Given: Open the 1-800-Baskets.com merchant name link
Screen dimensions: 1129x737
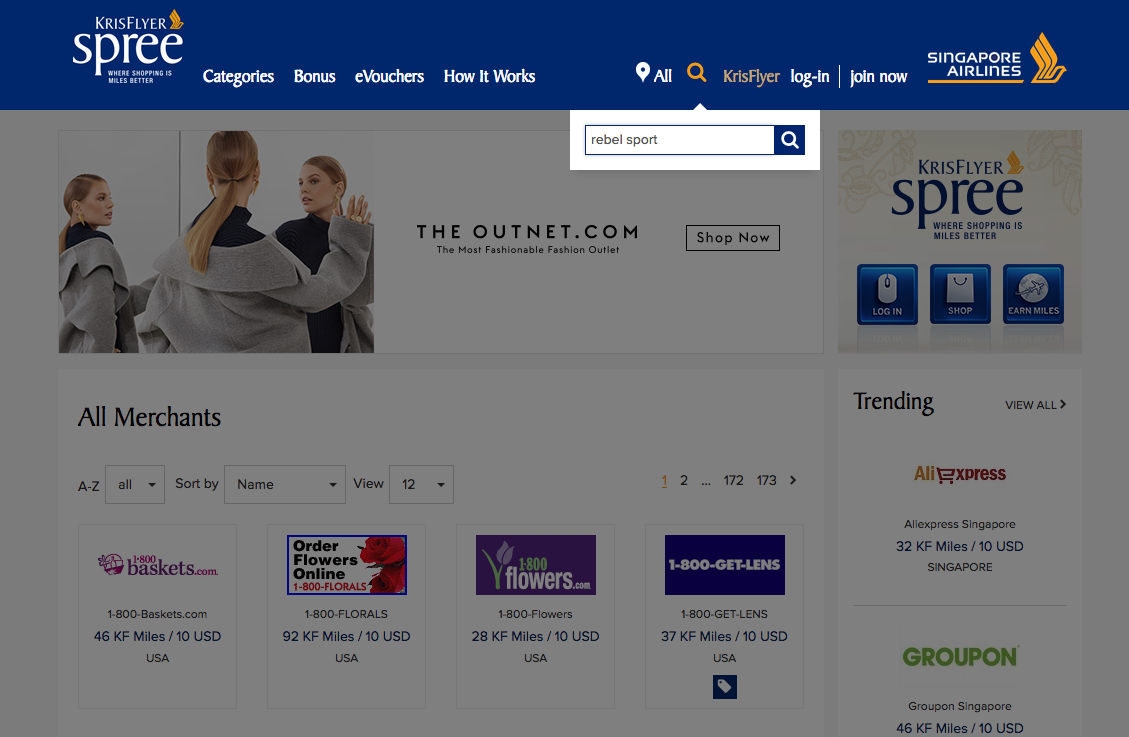Looking at the screenshot, I should (x=158, y=614).
